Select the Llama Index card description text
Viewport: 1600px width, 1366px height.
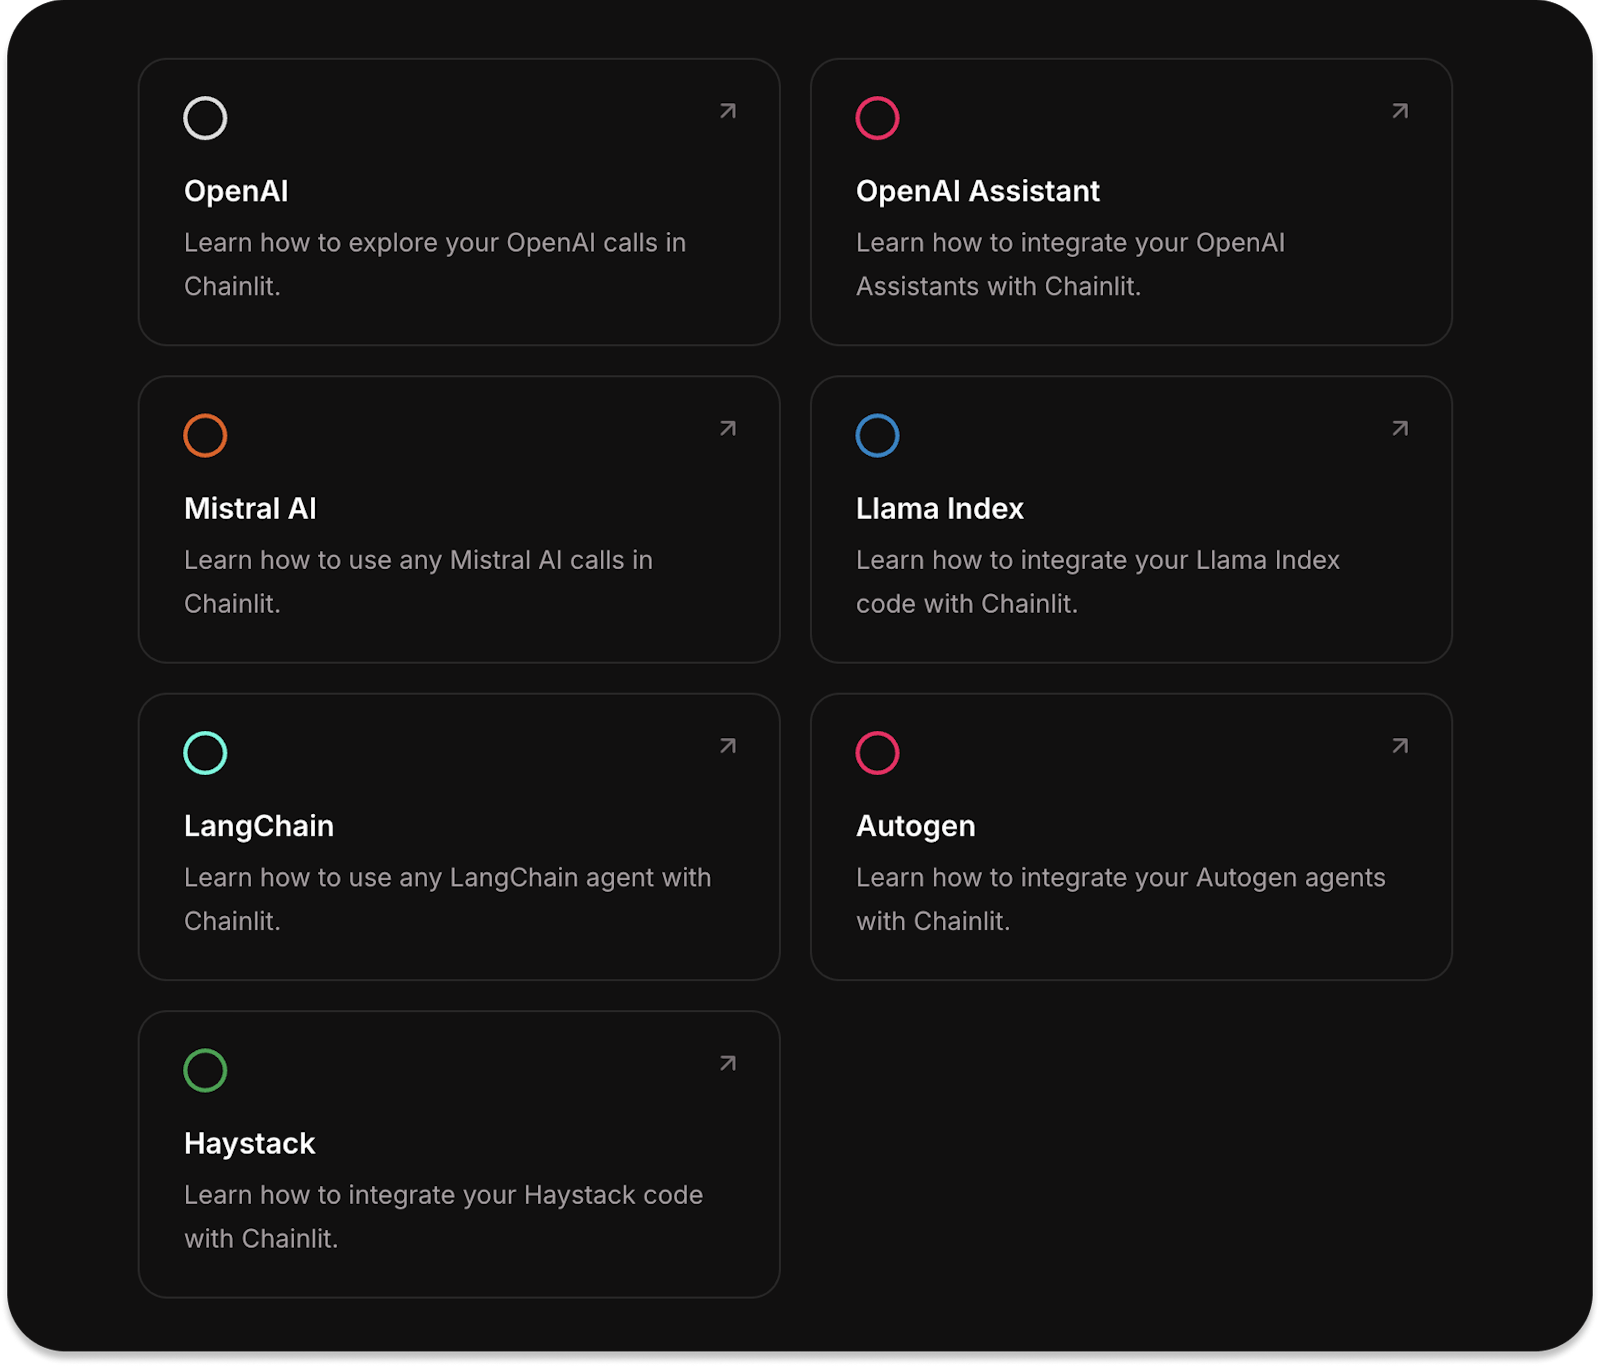[1097, 581]
